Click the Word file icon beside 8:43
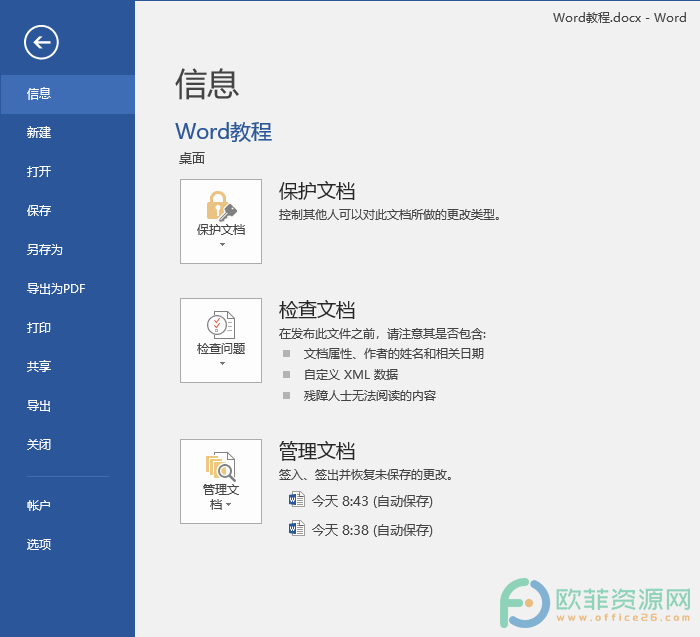The width and height of the screenshot is (700, 637). (x=297, y=500)
